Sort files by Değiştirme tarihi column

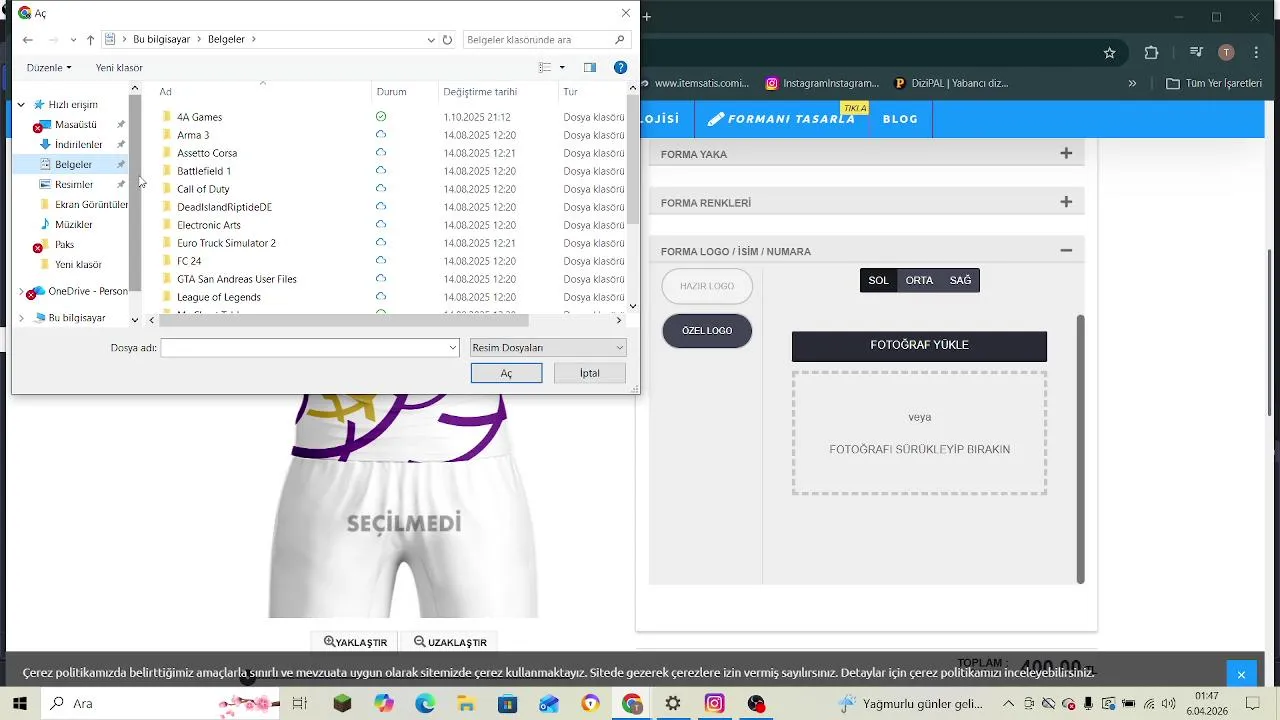[481, 92]
